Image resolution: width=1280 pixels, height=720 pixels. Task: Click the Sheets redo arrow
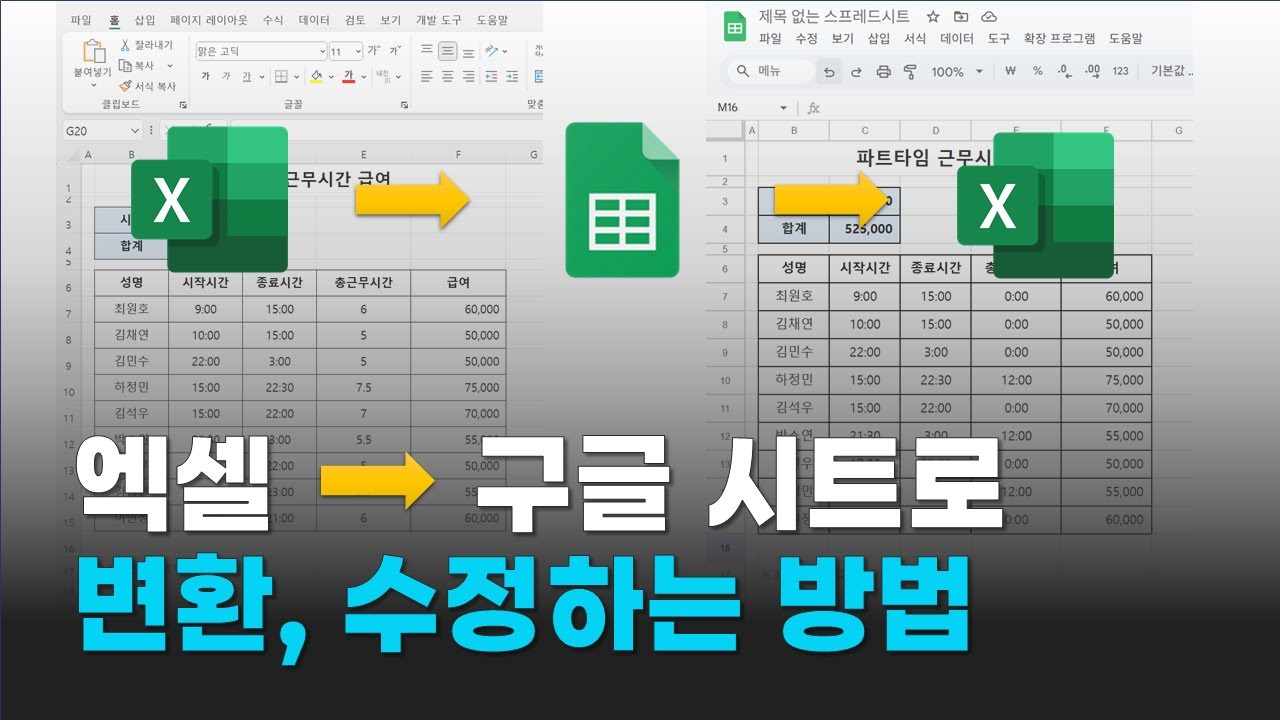coord(856,71)
